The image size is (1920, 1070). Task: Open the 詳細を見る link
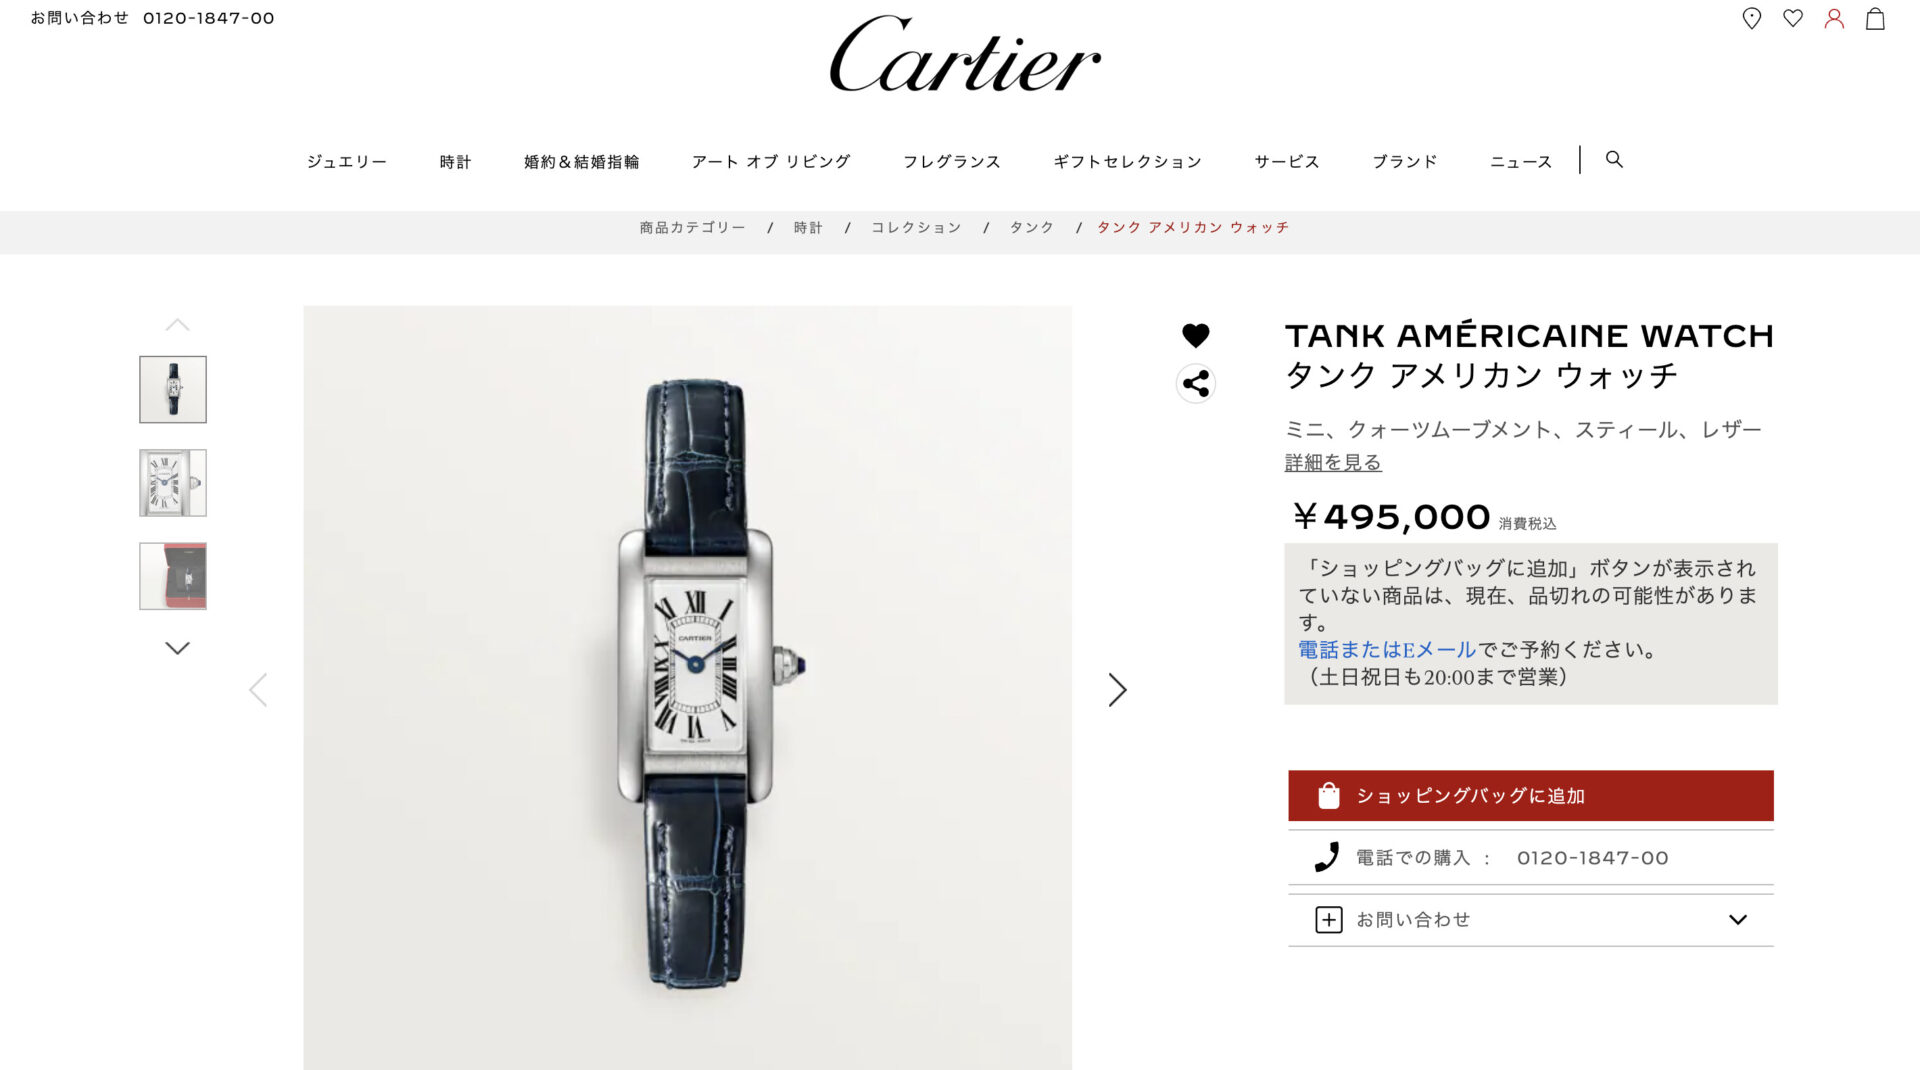[1333, 462]
